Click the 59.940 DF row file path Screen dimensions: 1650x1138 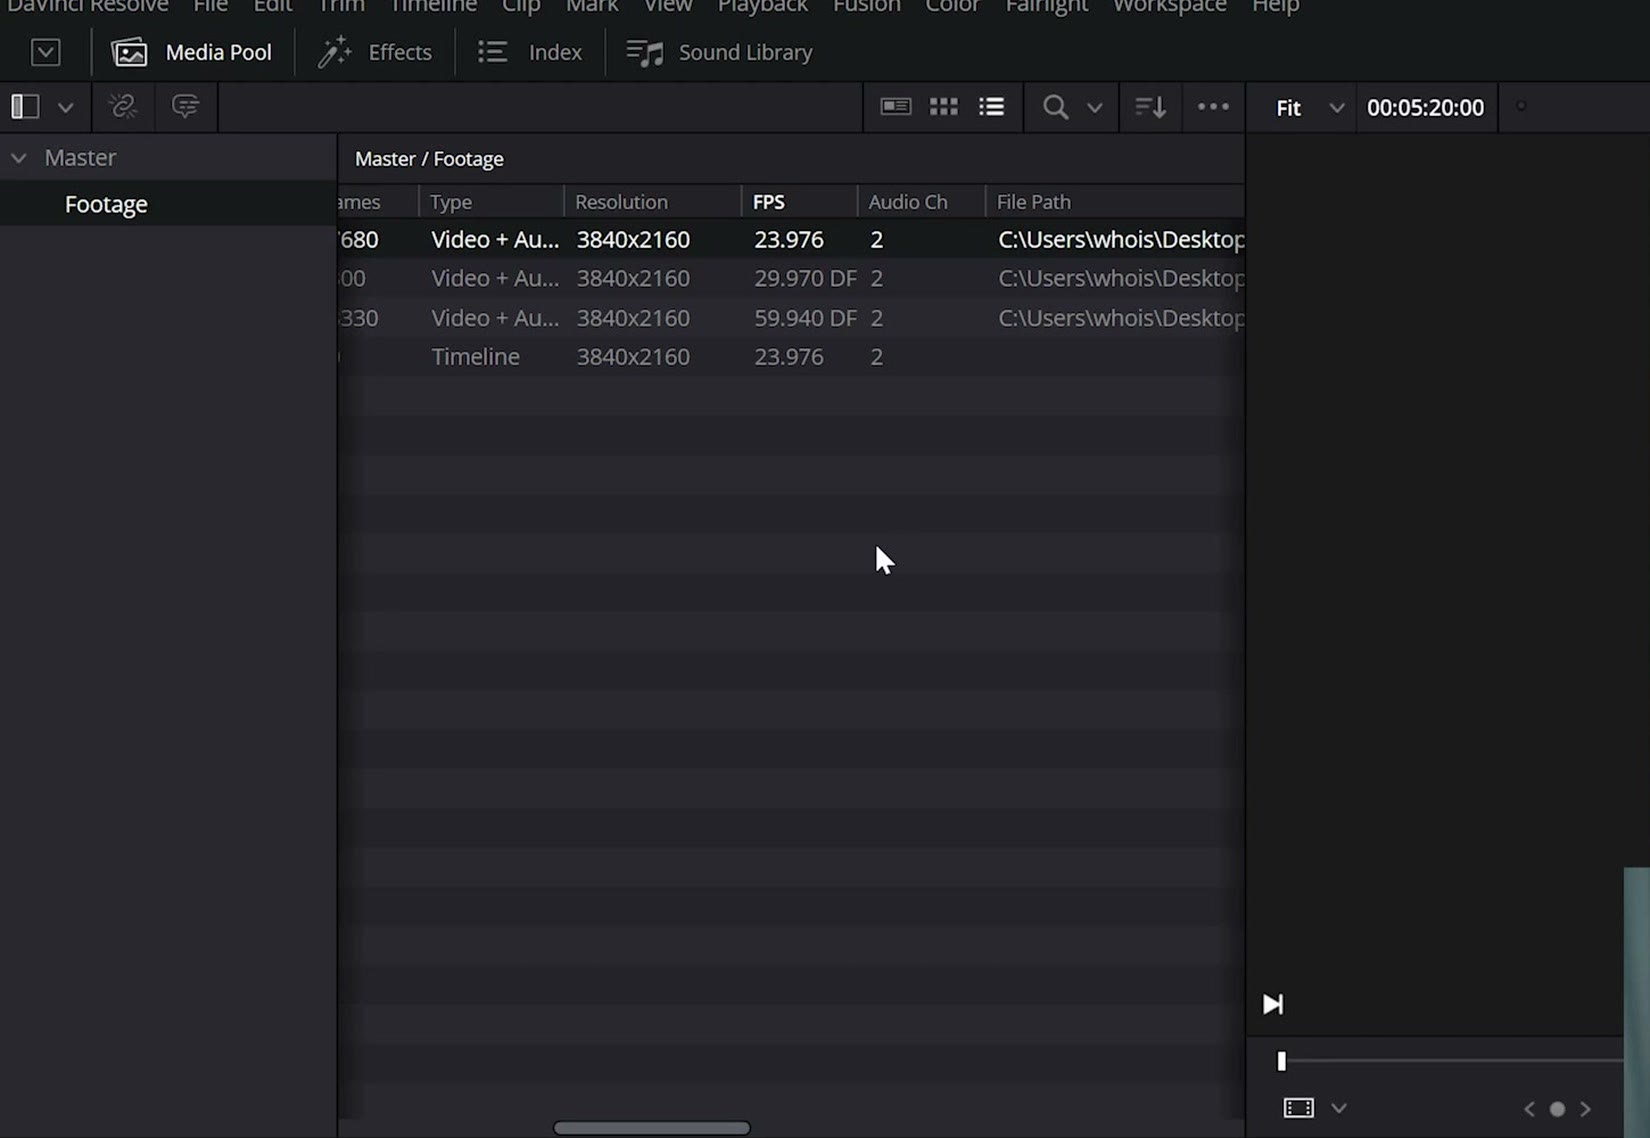tap(1121, 318)
